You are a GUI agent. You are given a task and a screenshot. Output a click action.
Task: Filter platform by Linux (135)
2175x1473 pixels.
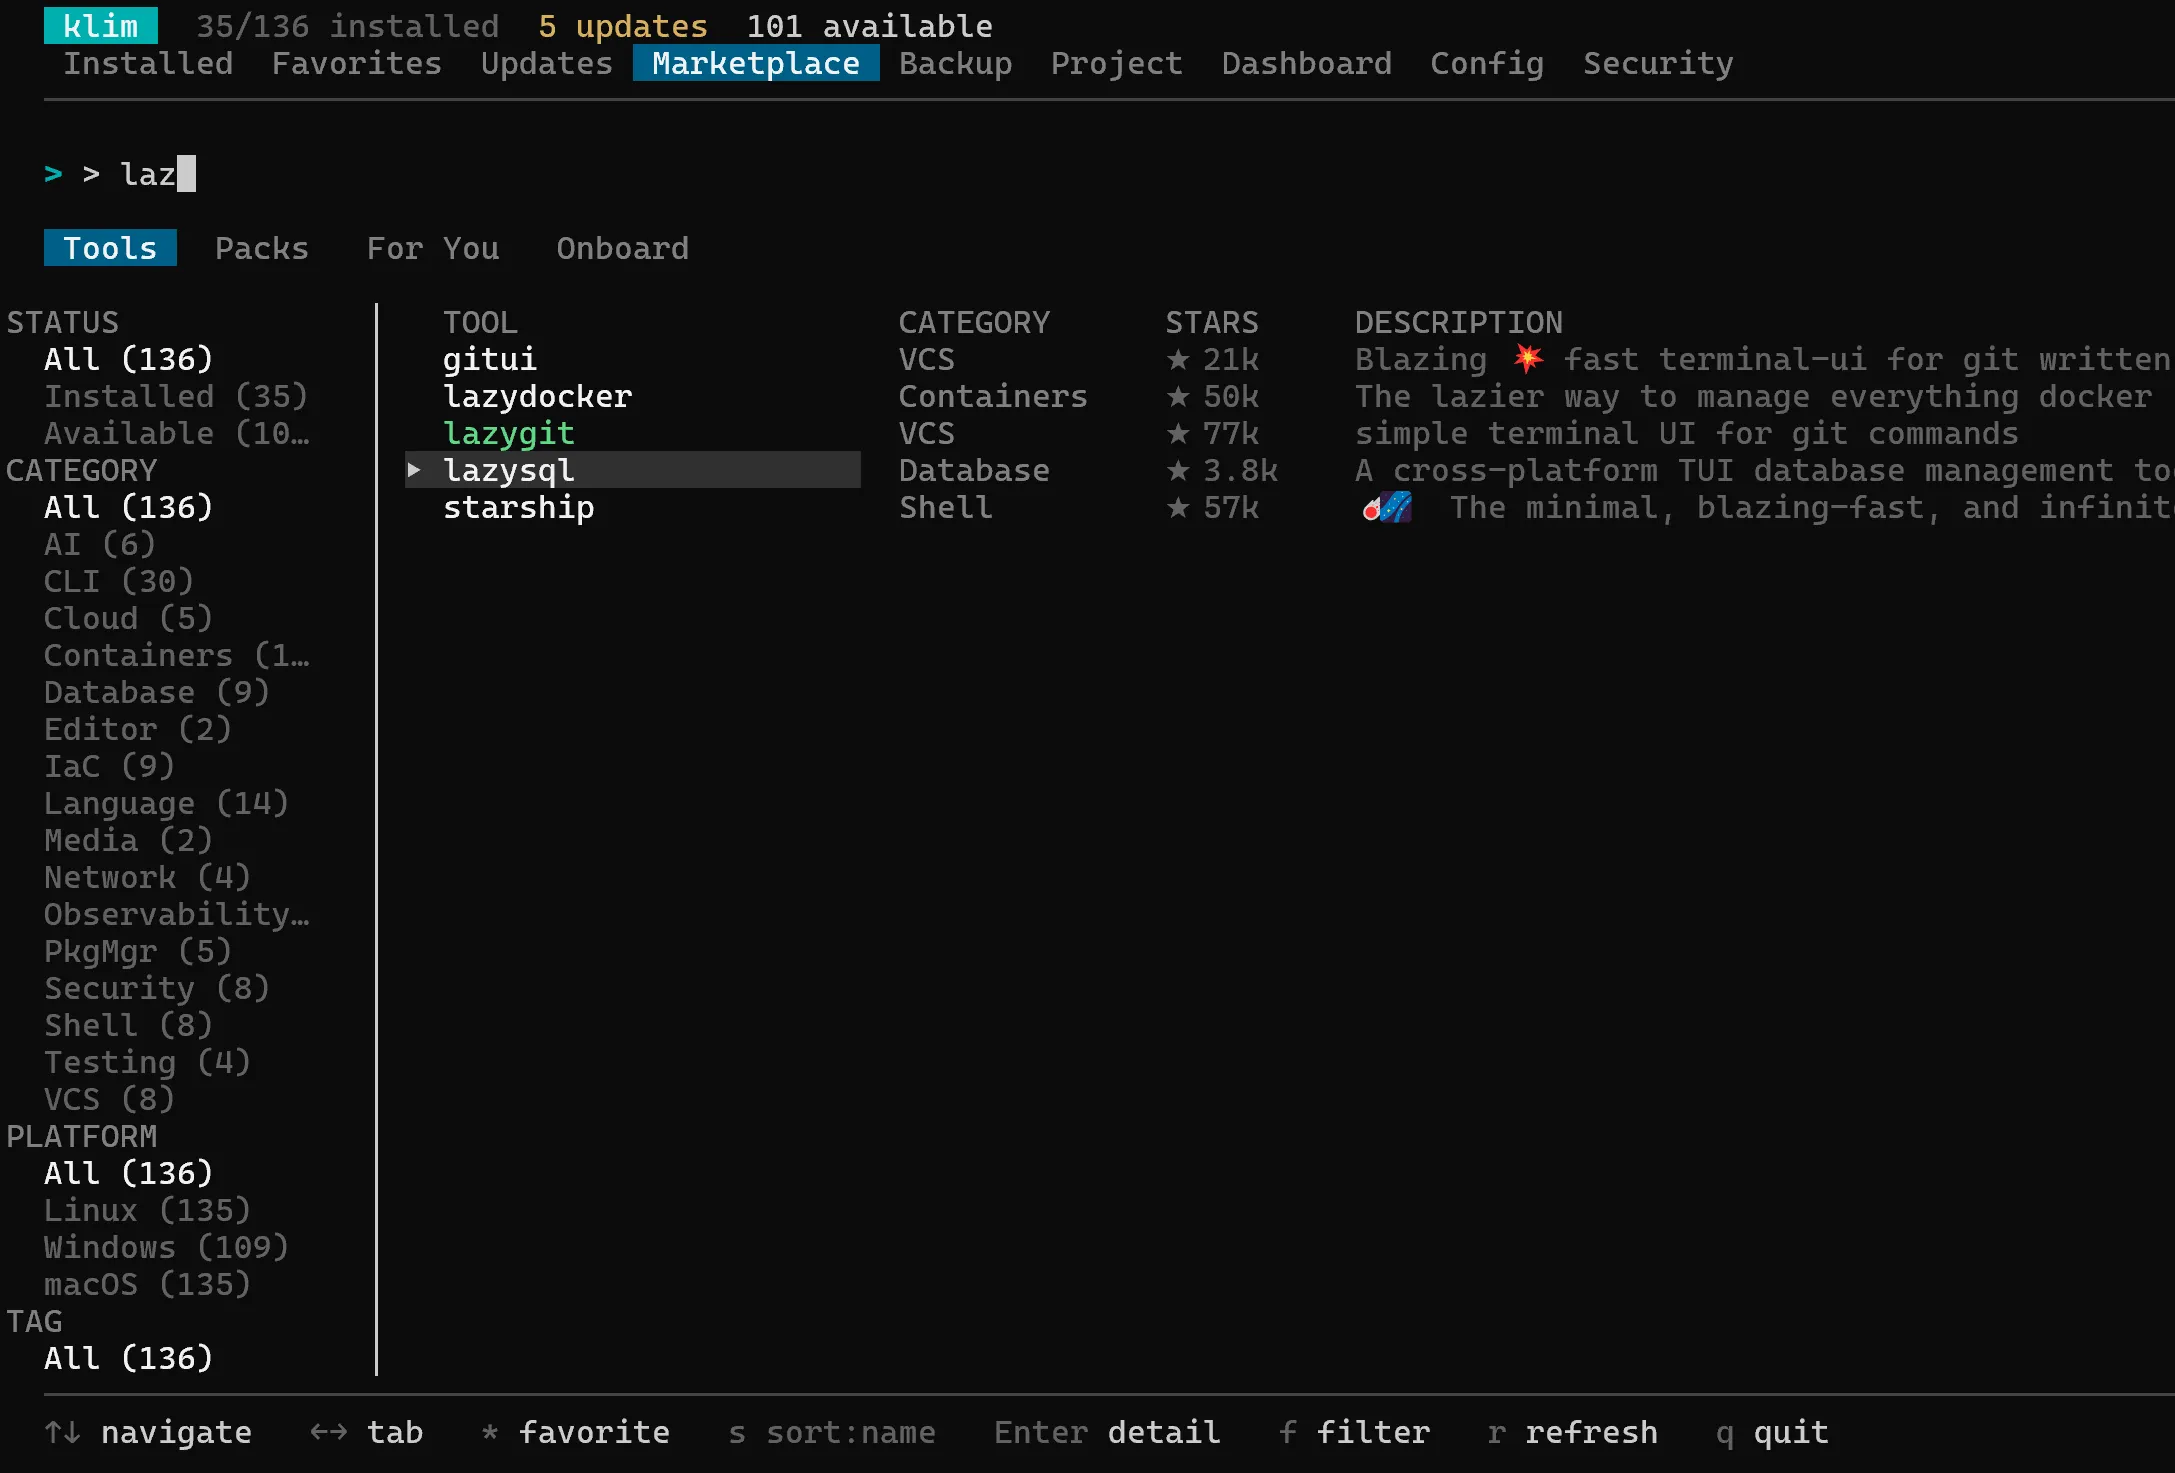coord(148,1211)
